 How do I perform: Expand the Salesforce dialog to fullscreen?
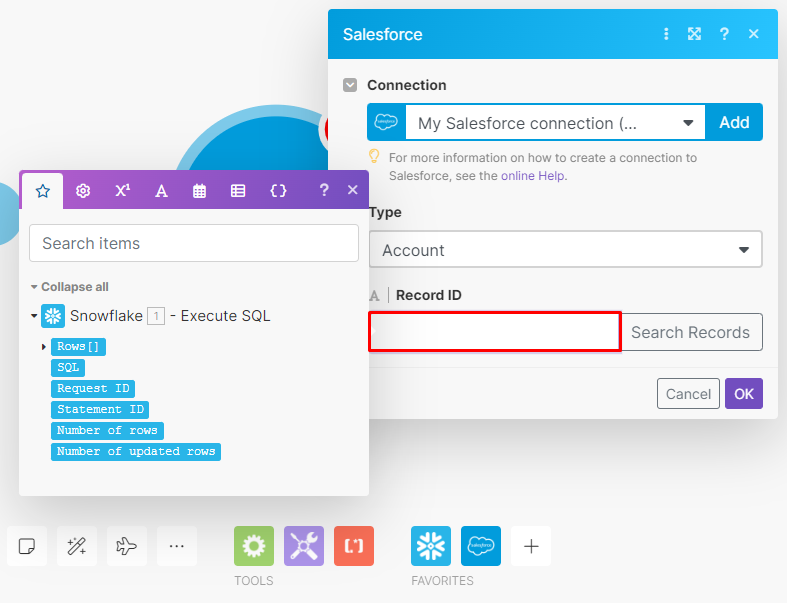tap(694, 34)
